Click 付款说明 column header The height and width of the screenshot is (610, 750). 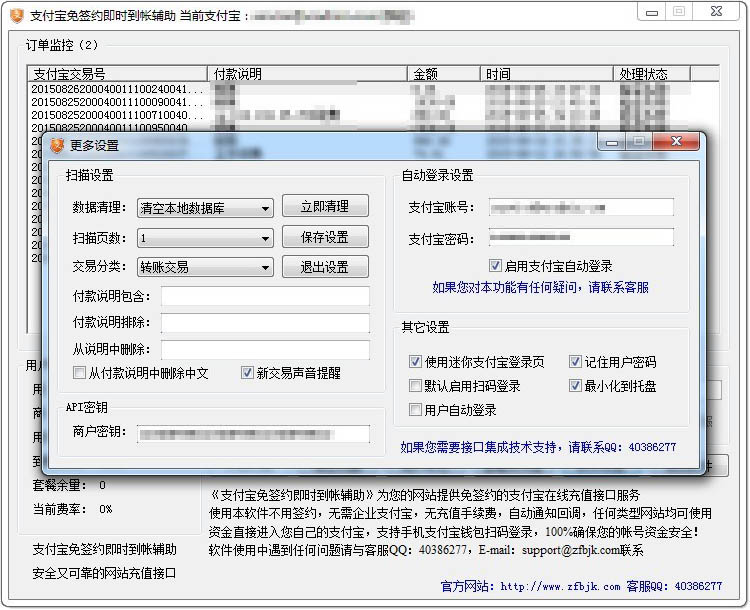click(x=307, y=74)
